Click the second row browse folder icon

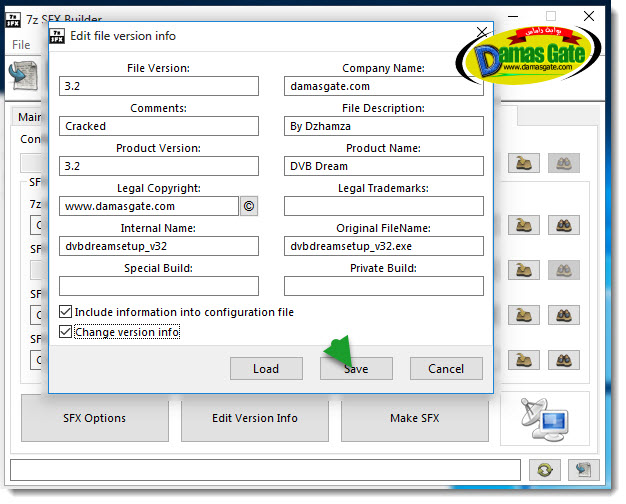(524, 225)
